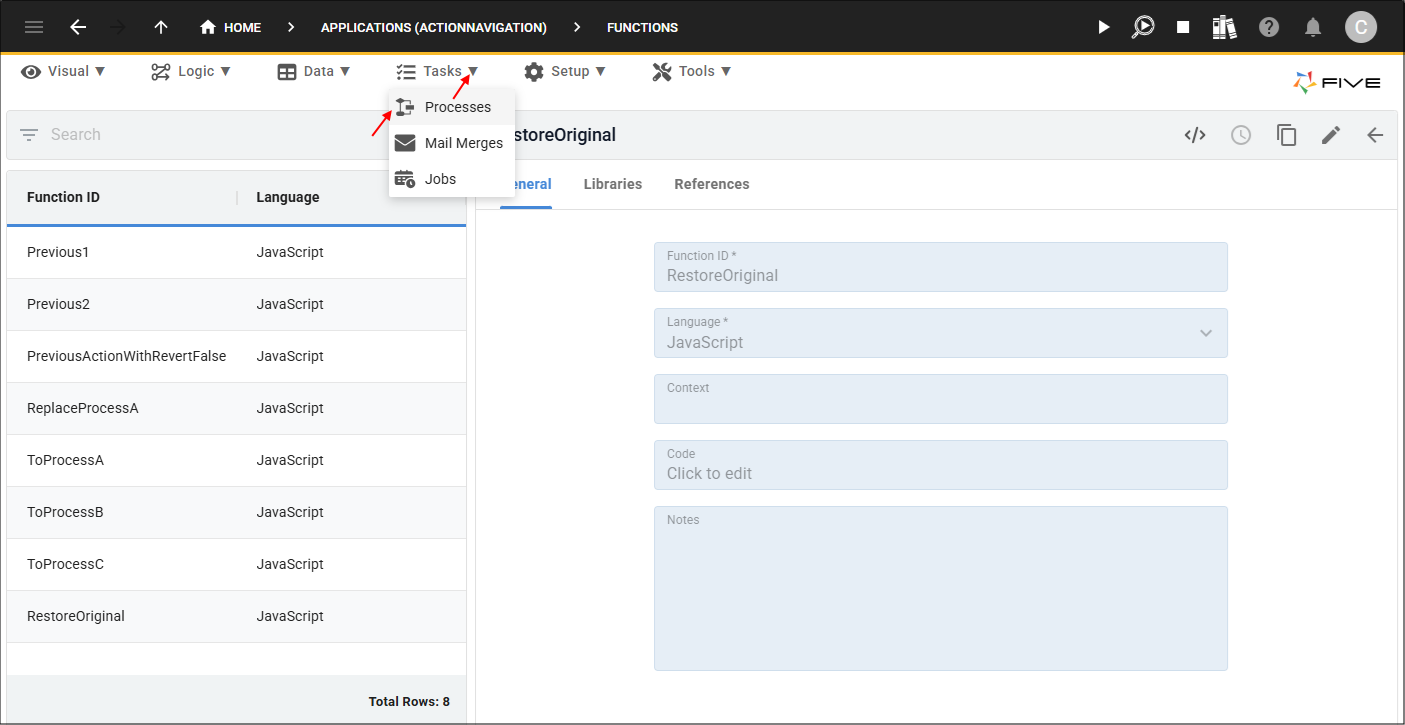Open the help question mark icon
Viewport: 1405px width, 725px height.
pyautogui.click(x=1269, y=27)
